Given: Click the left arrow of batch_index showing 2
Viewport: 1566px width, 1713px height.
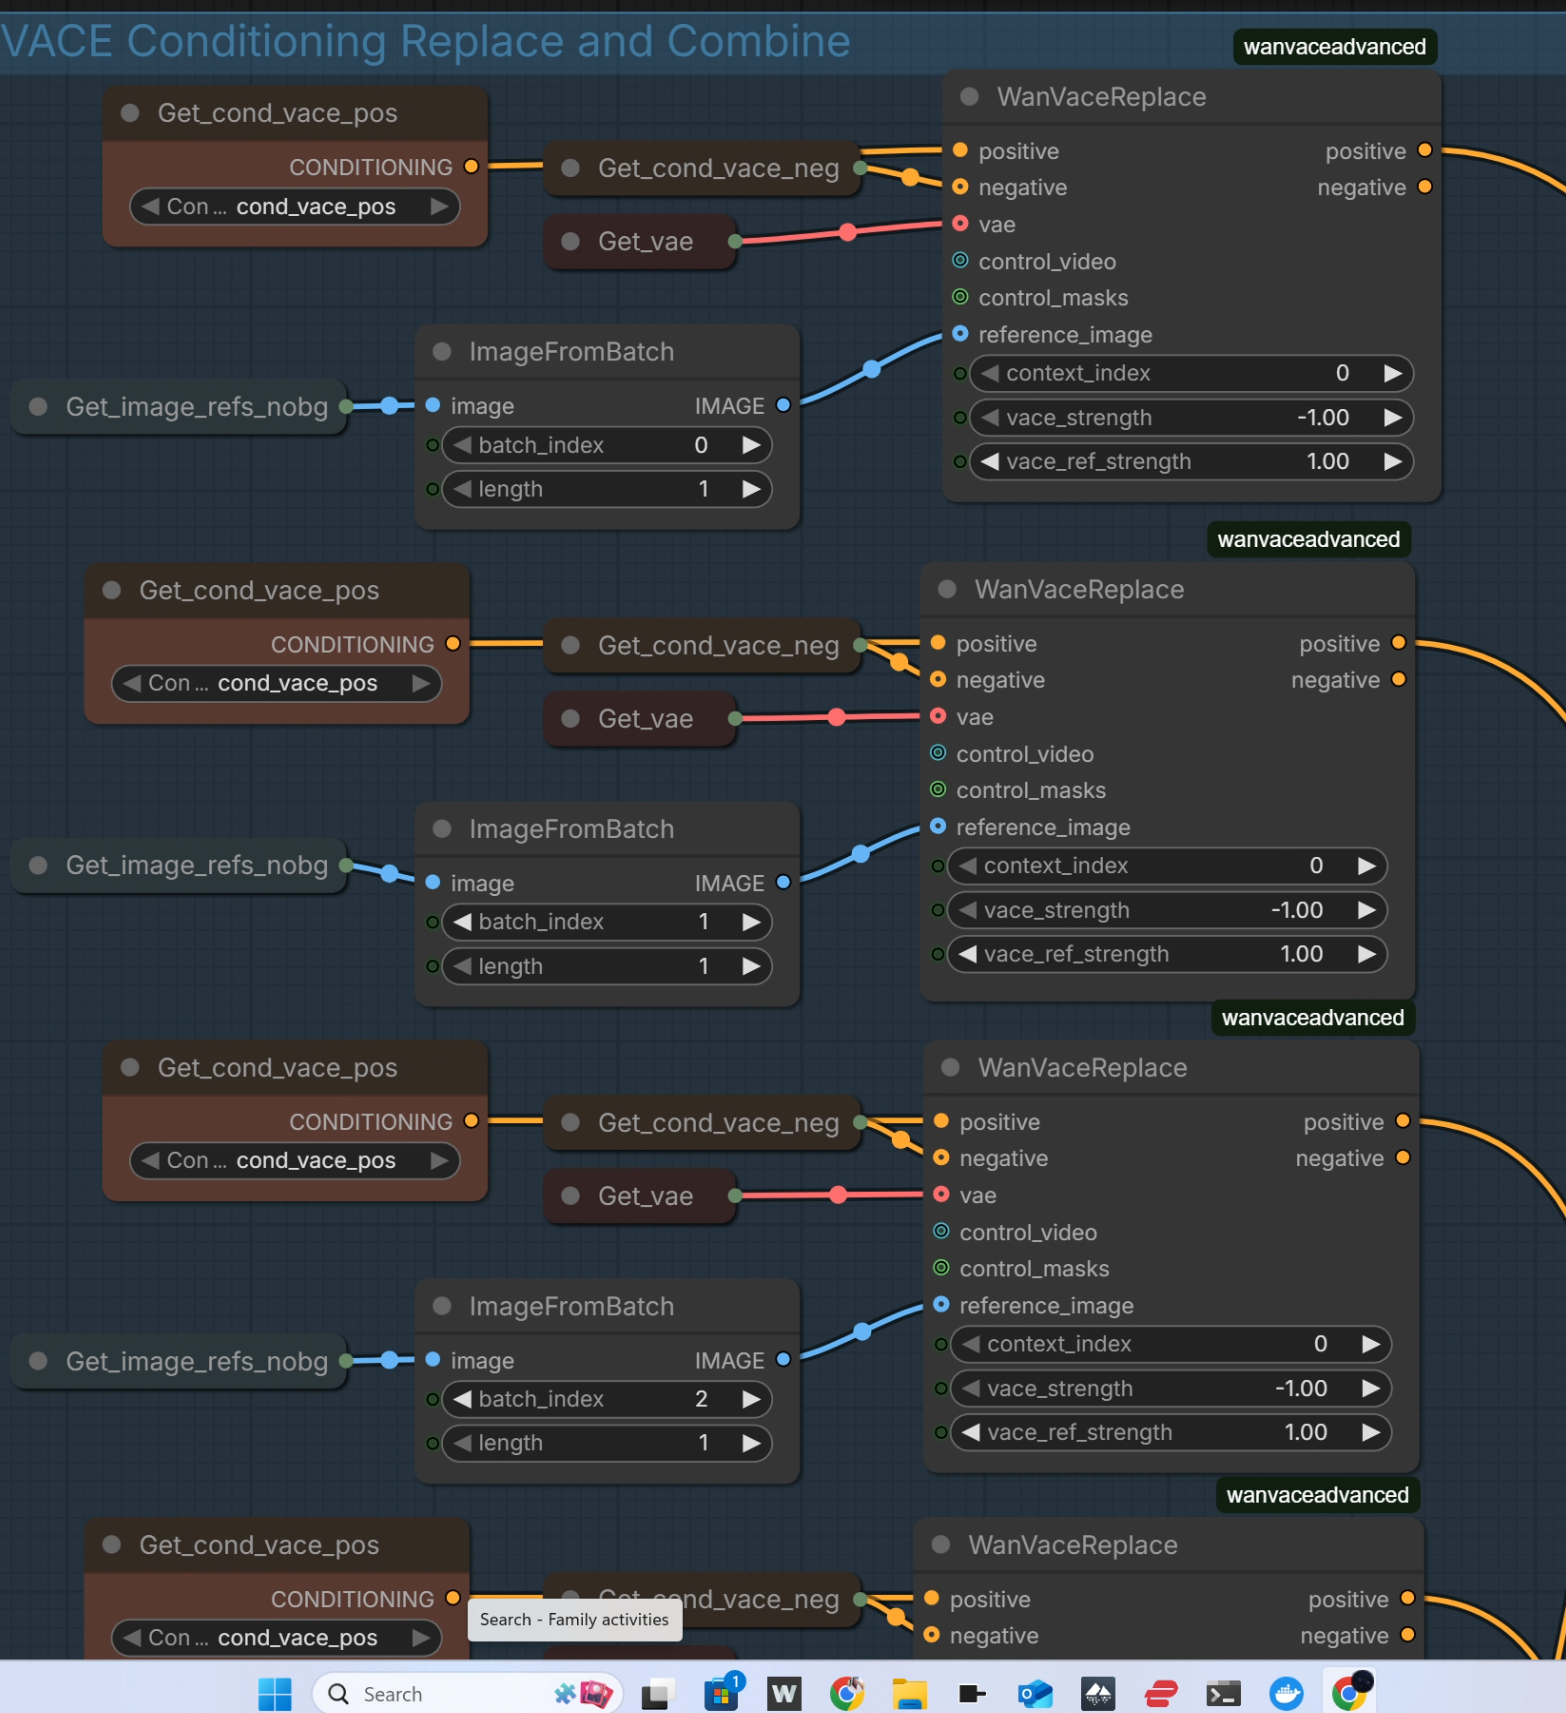Looking at the screenshot, I should (x=462, y=1399).
